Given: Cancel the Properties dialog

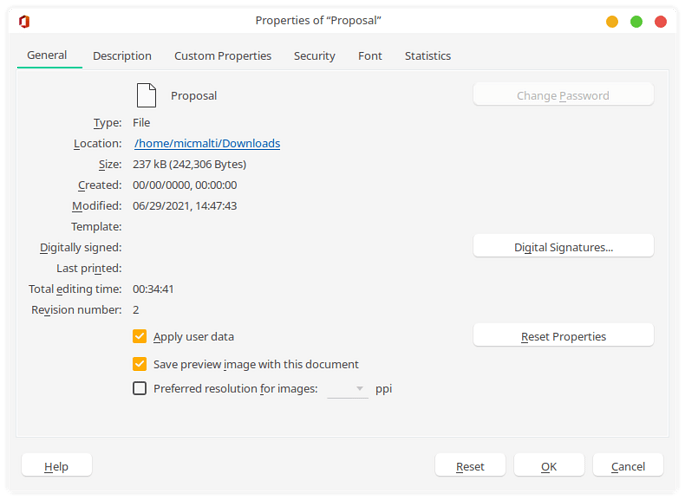Looking at the screenshot, I should pyautogui.click(x=628, y=466).
